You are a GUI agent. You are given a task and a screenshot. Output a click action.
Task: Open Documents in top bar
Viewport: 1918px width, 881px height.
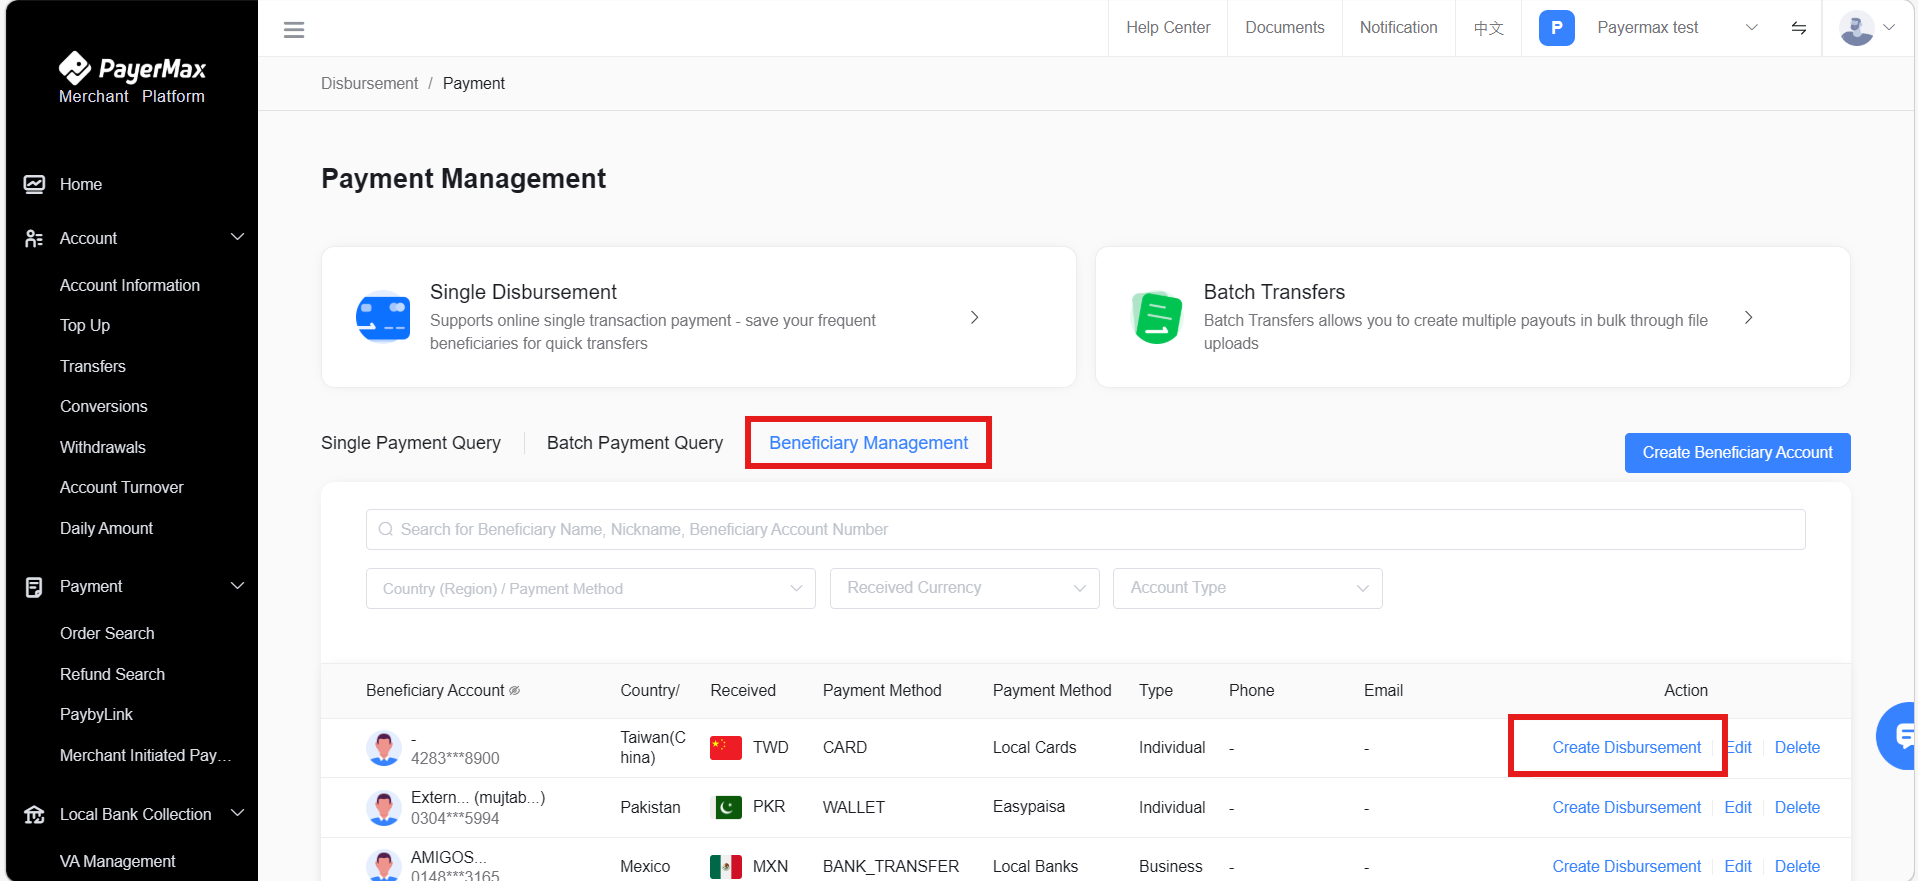[1285, 28]
